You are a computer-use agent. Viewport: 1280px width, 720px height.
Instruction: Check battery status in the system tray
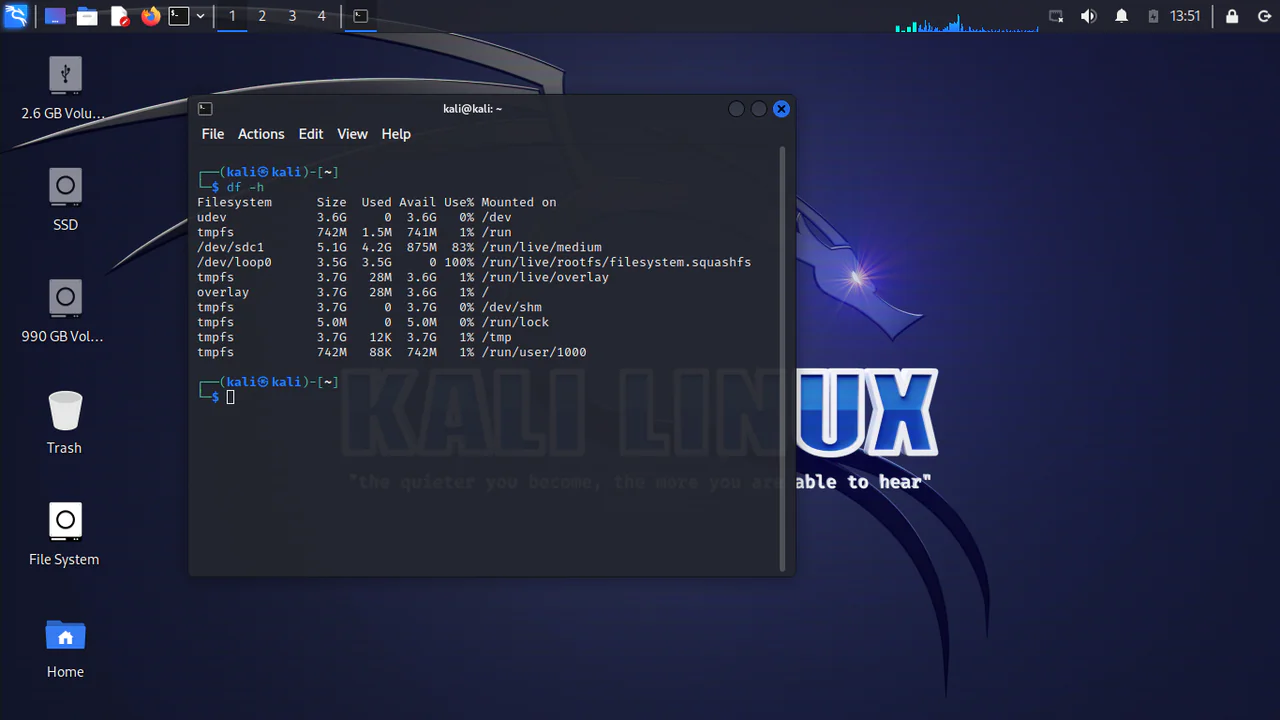(1152, 16)
